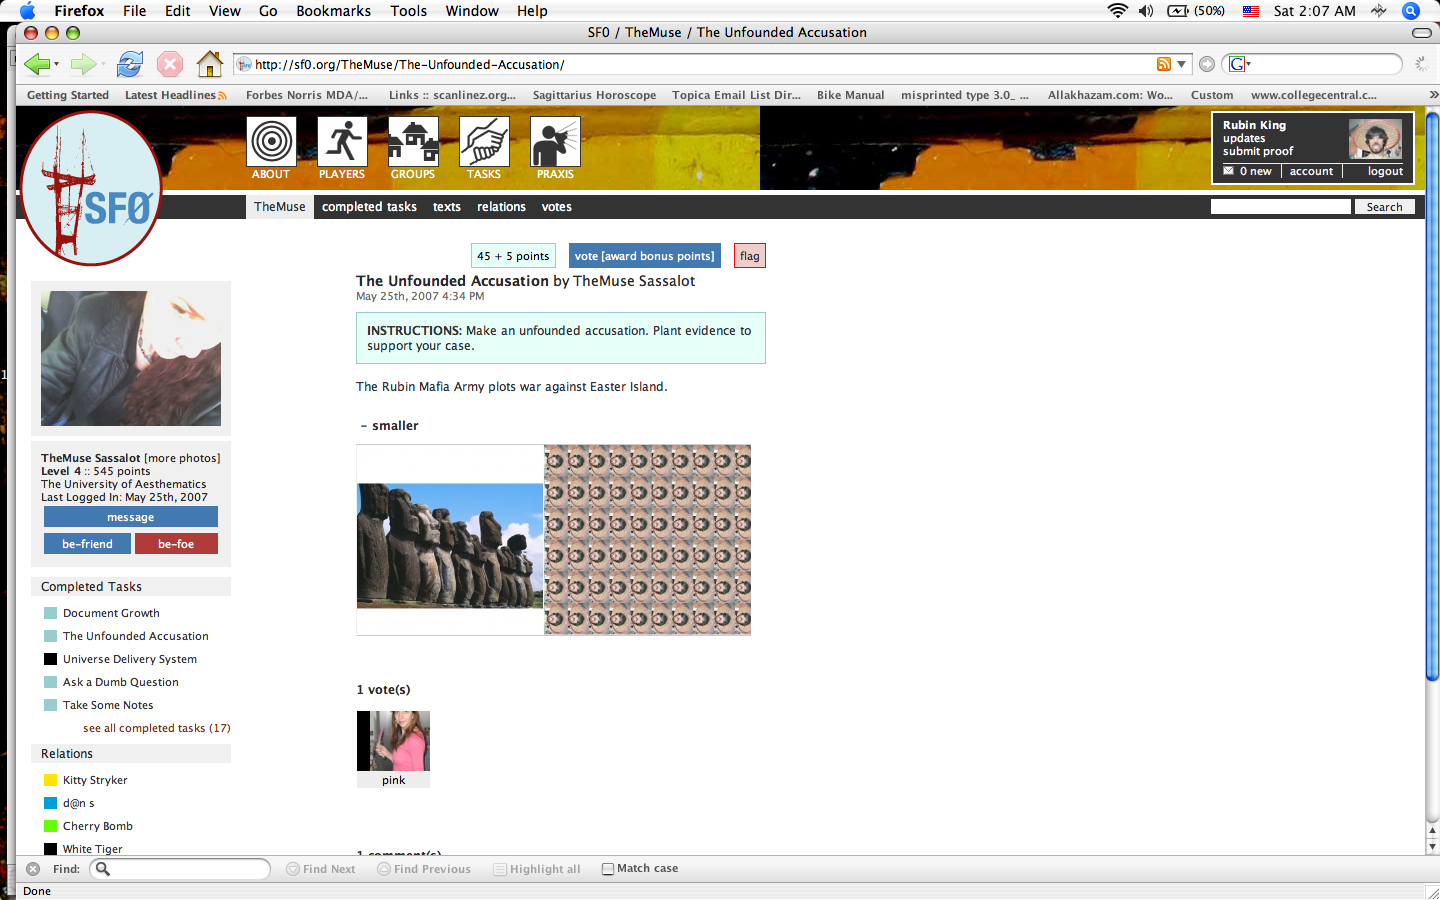Open the TASKS handshake icon
This screenshot has width=1440, height=900.
484,142
